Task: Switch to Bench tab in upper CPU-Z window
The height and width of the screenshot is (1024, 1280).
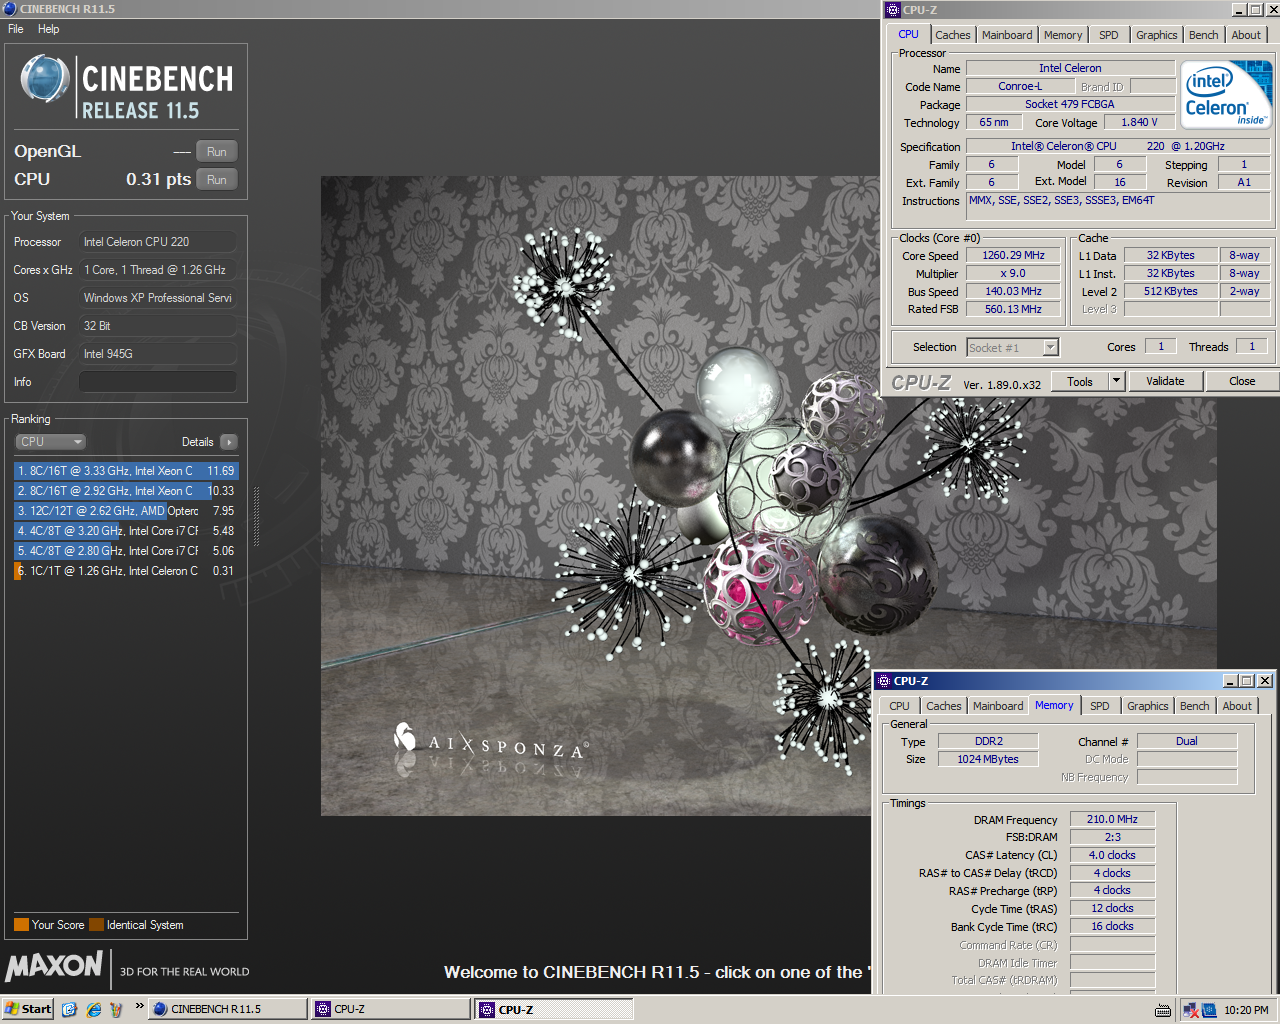Action: [1204, 35]
